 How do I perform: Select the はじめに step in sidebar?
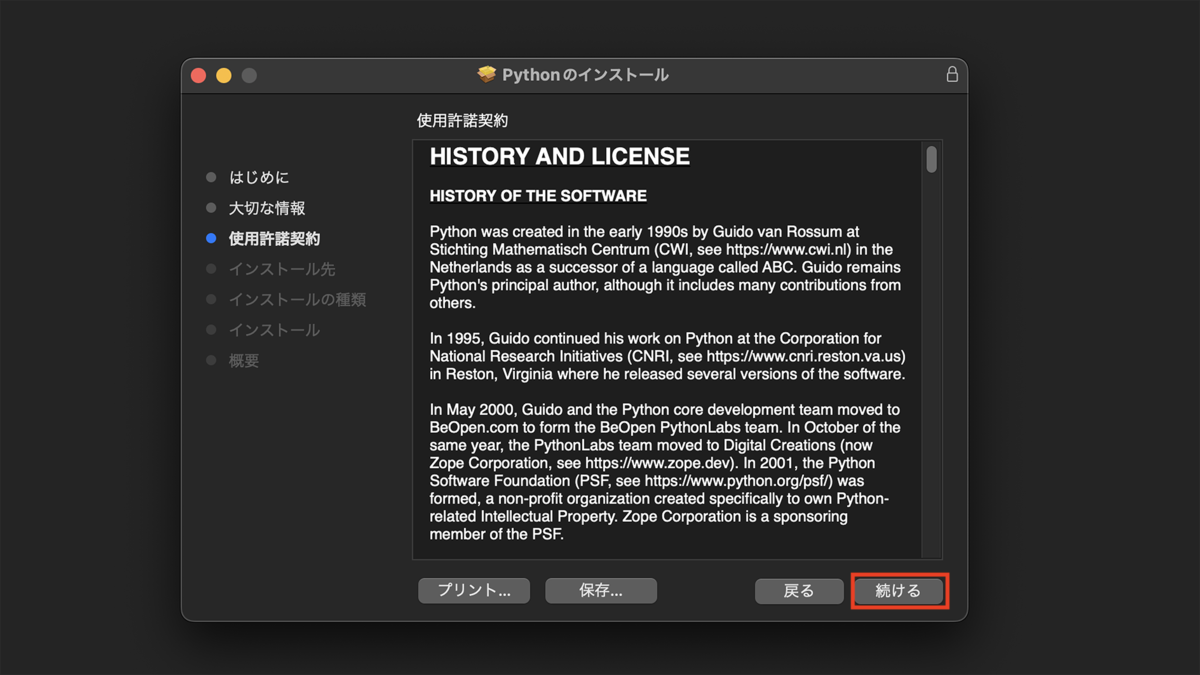pos(259,177)
